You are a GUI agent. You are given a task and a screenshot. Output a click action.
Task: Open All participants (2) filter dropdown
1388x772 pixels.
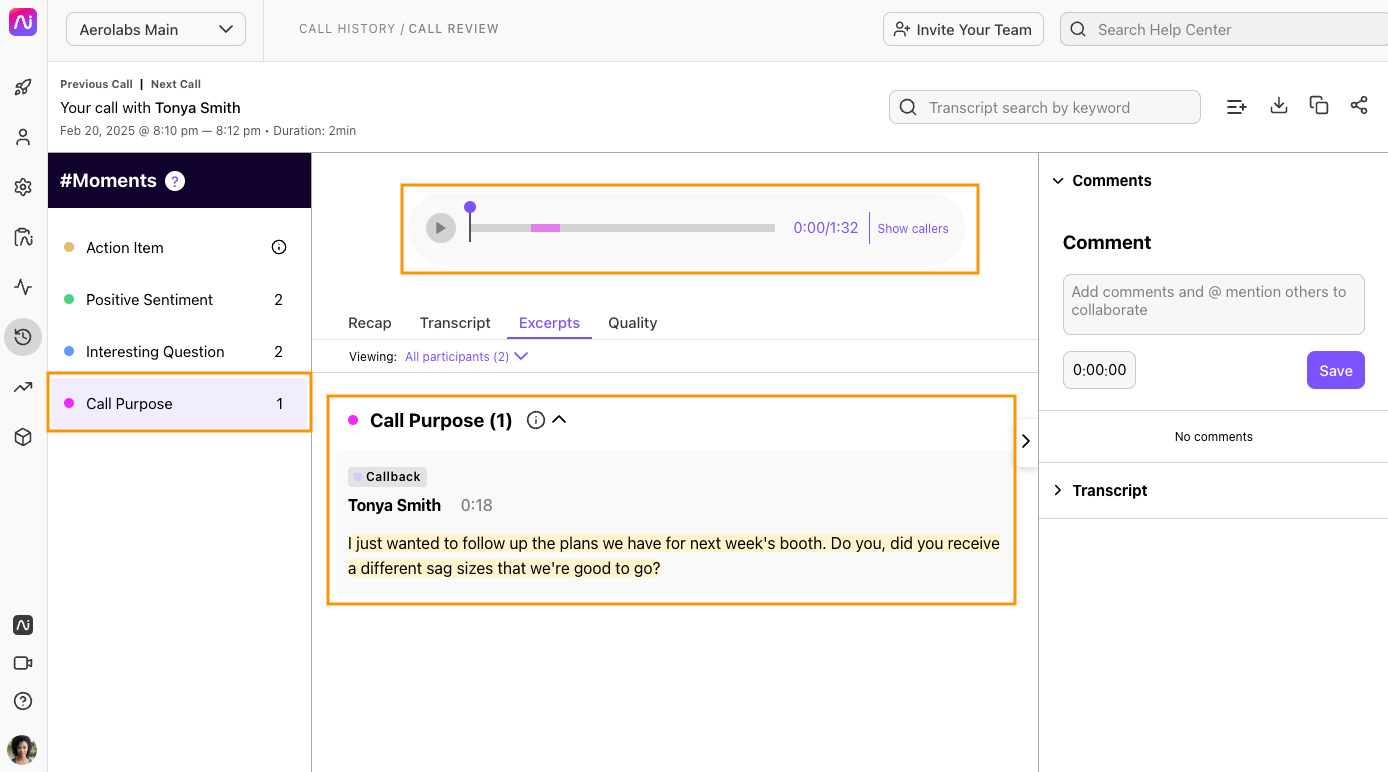[x=466, y=356]
